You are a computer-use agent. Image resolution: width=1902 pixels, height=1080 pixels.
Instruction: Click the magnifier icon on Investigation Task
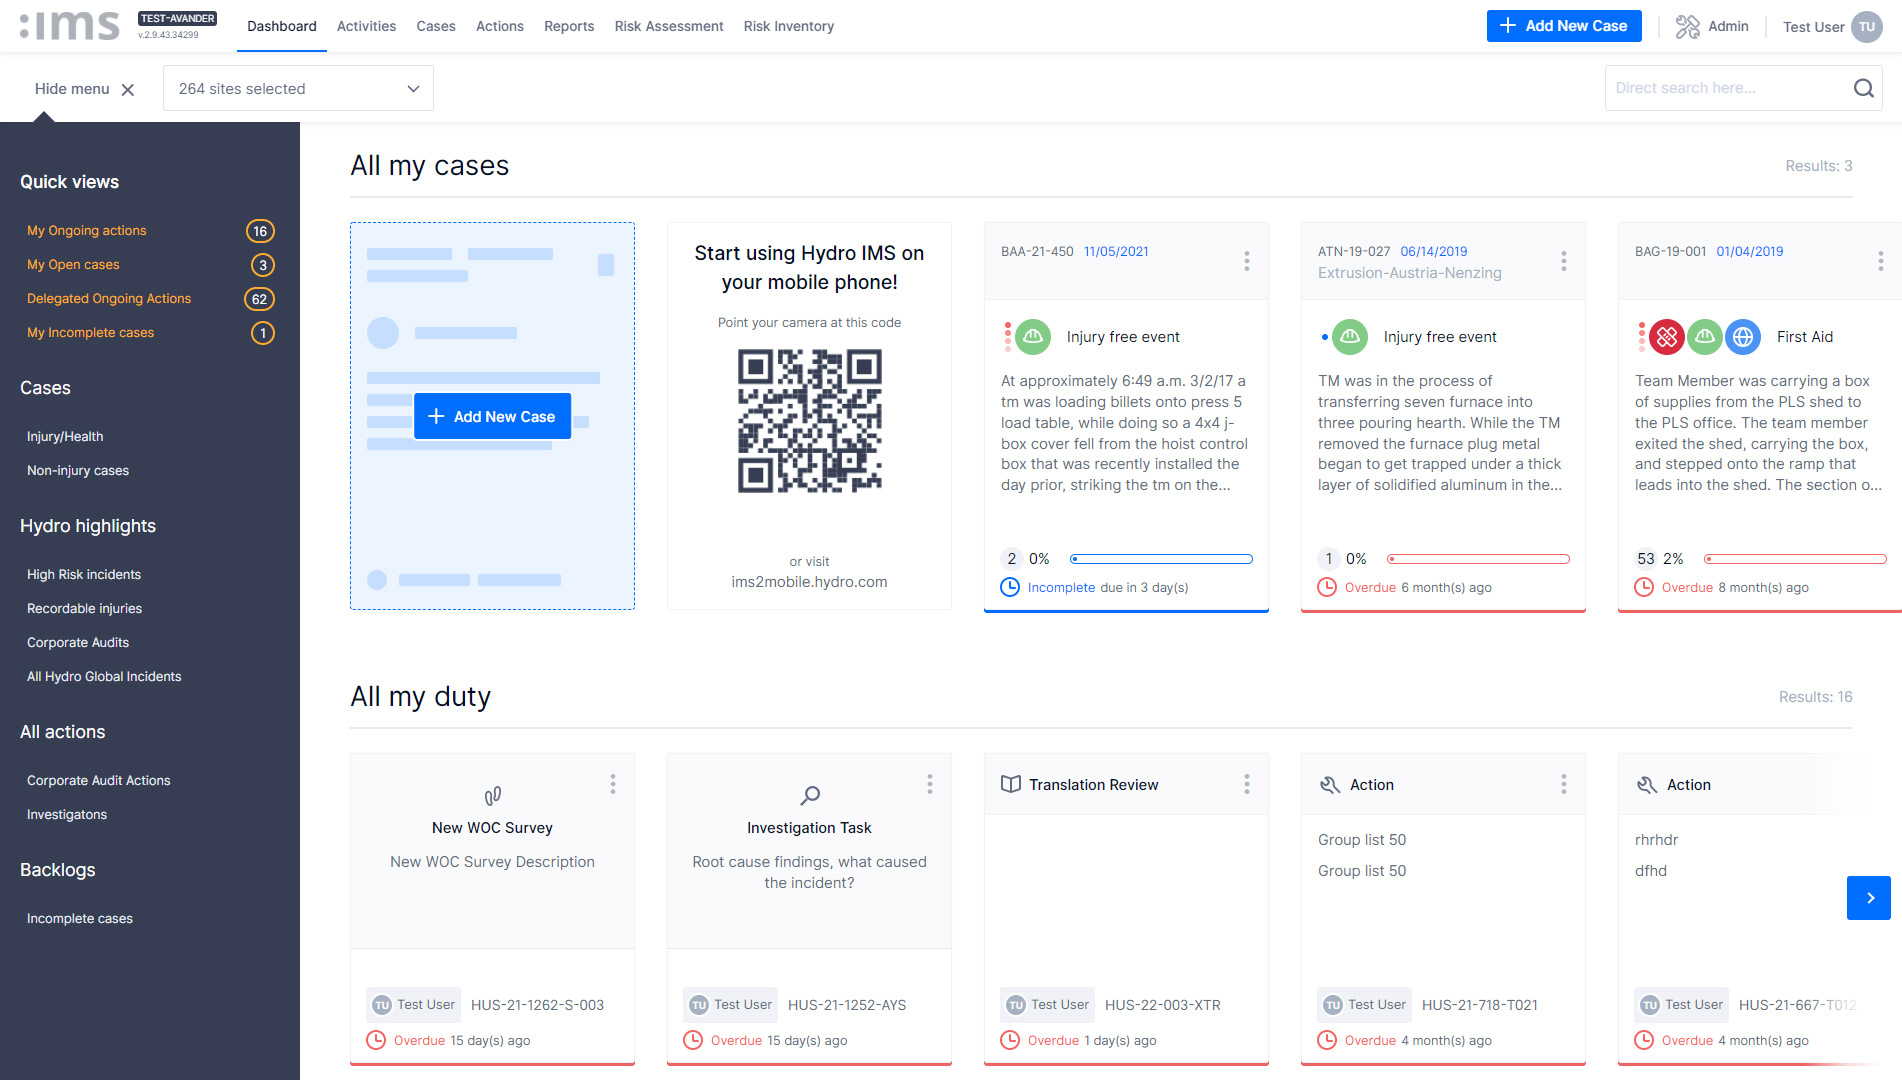coord(810,796)
